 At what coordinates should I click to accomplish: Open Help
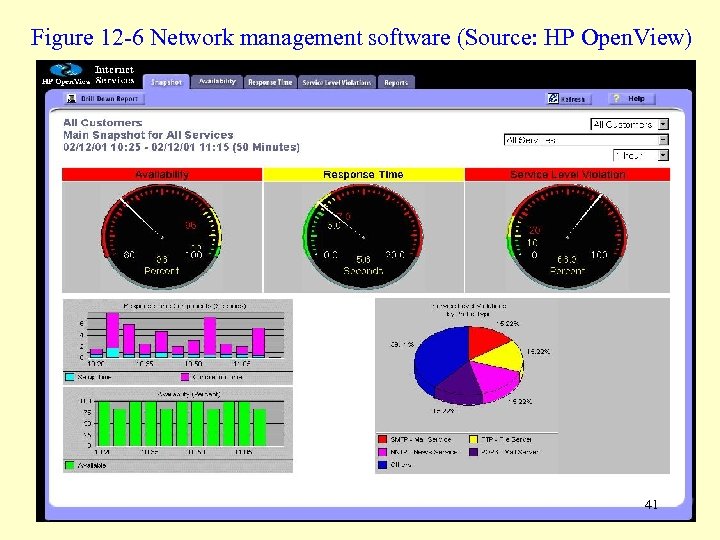631,98
